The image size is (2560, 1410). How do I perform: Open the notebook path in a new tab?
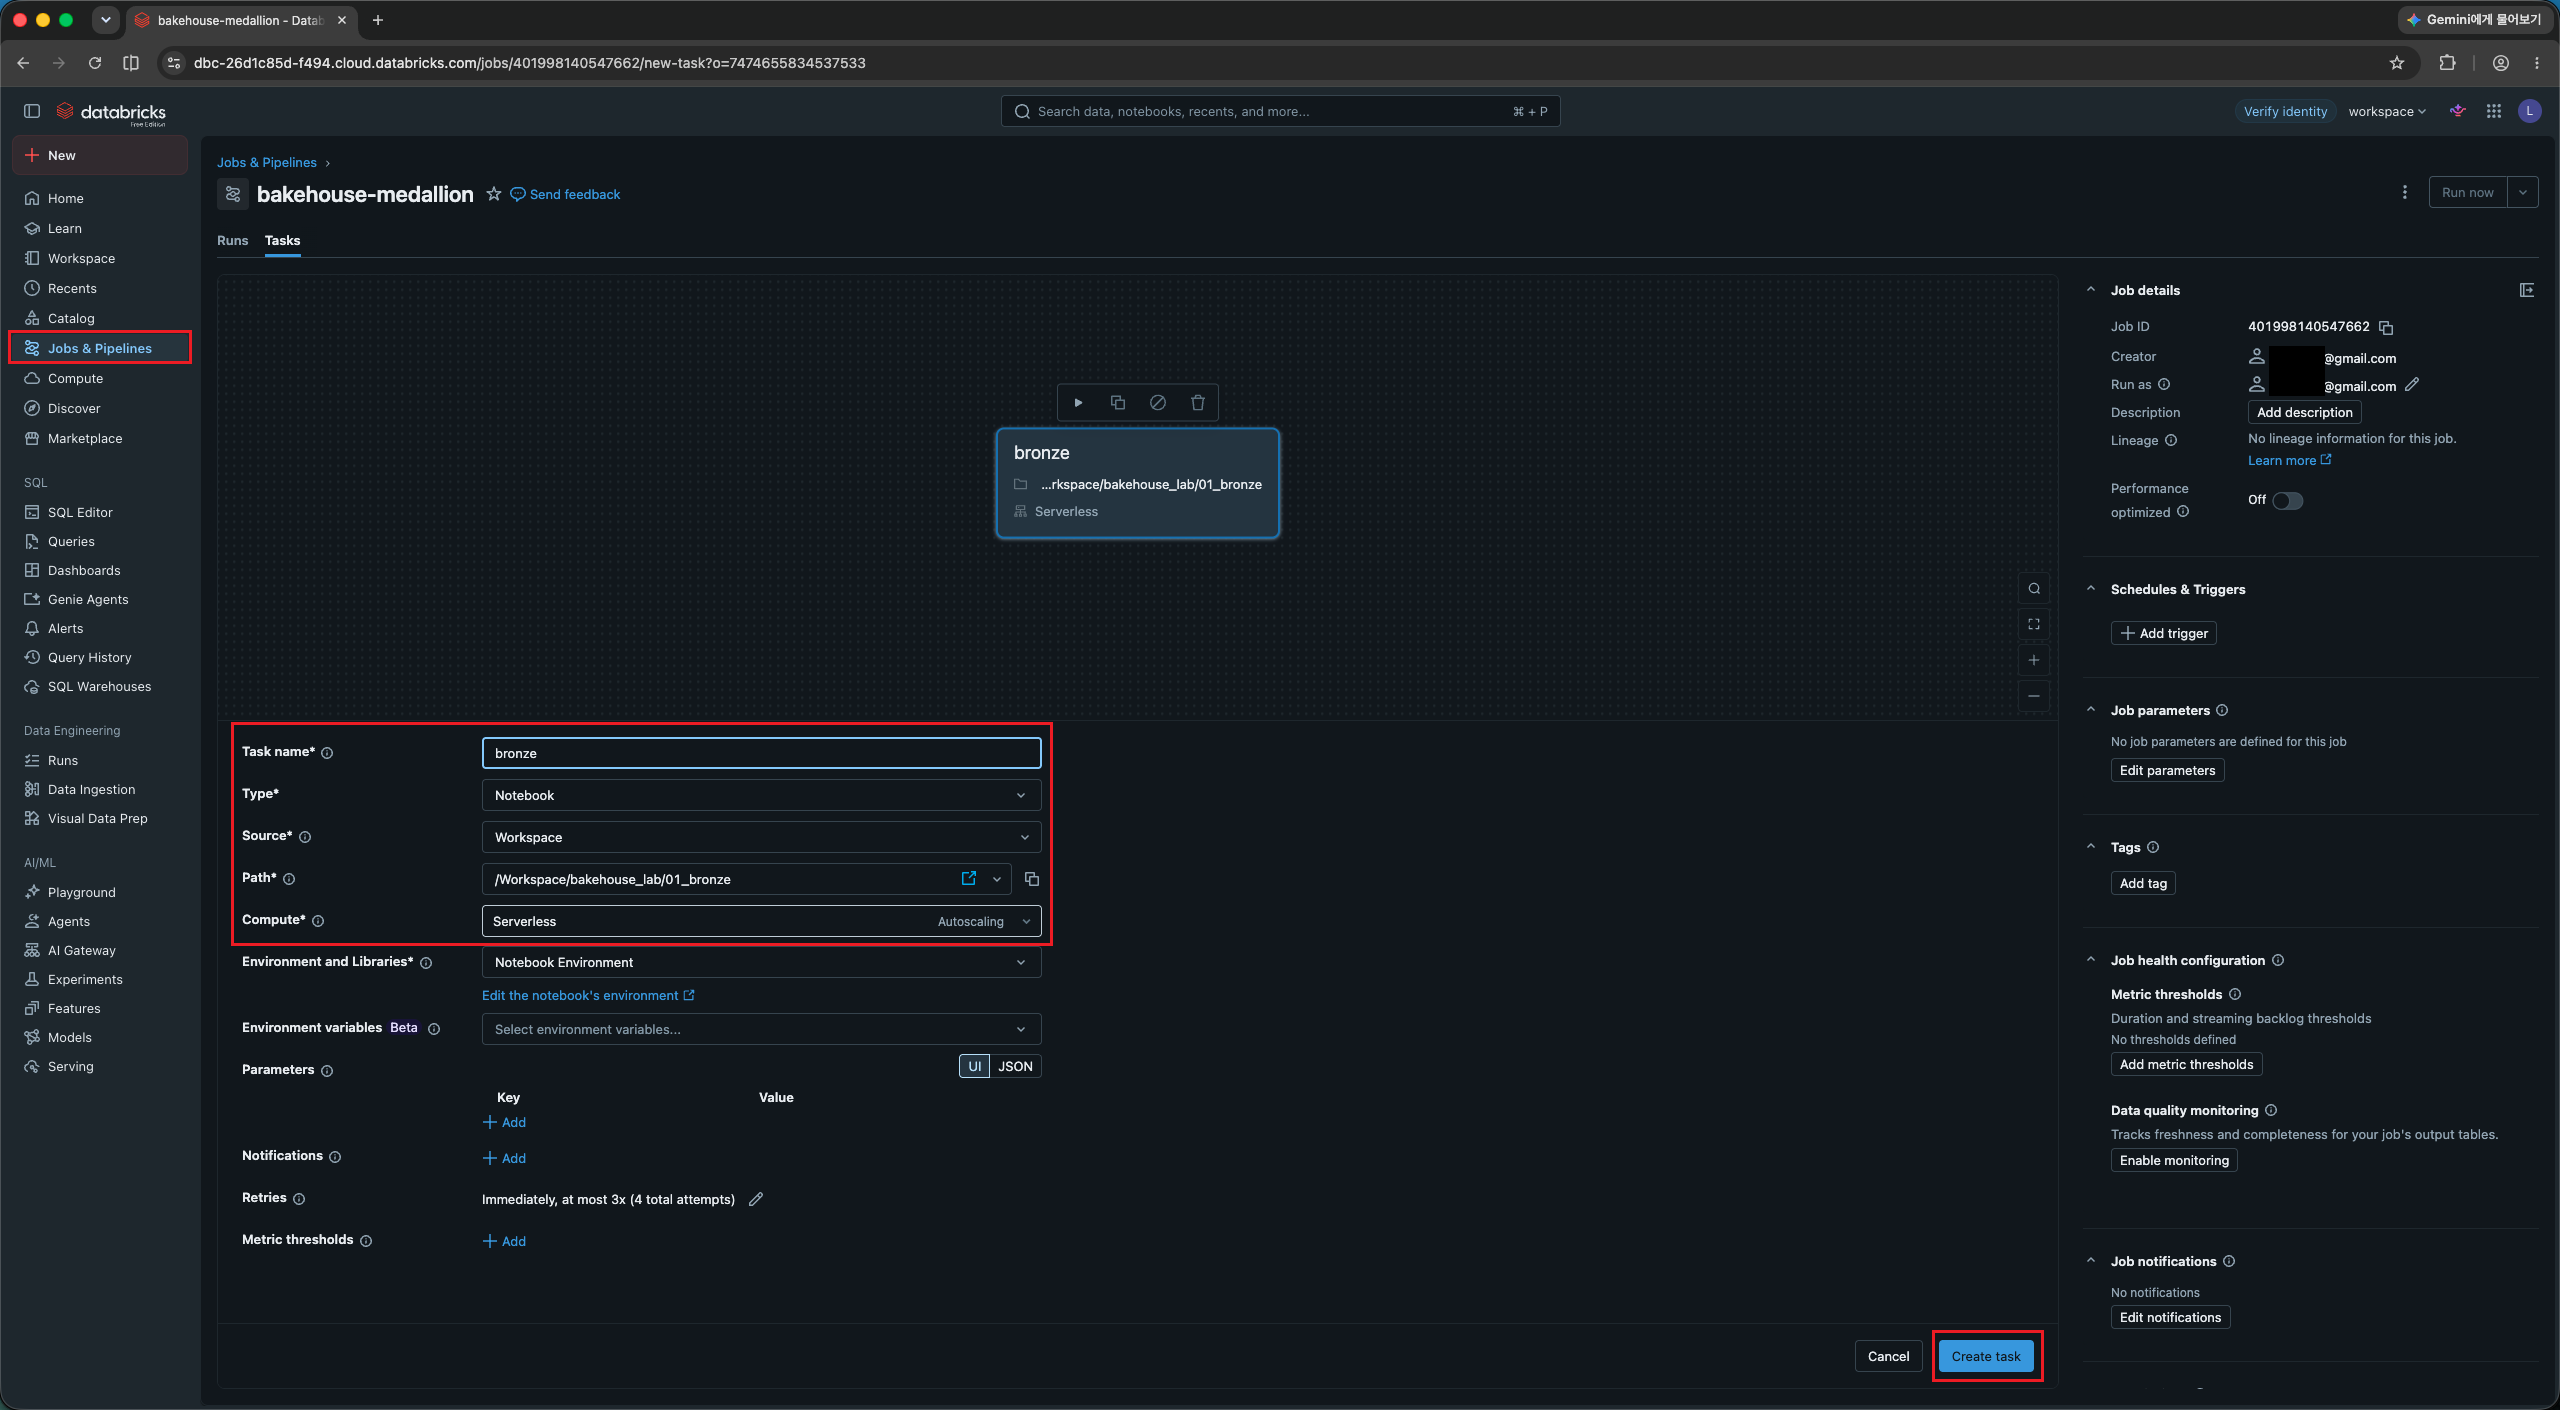[968, 878]
